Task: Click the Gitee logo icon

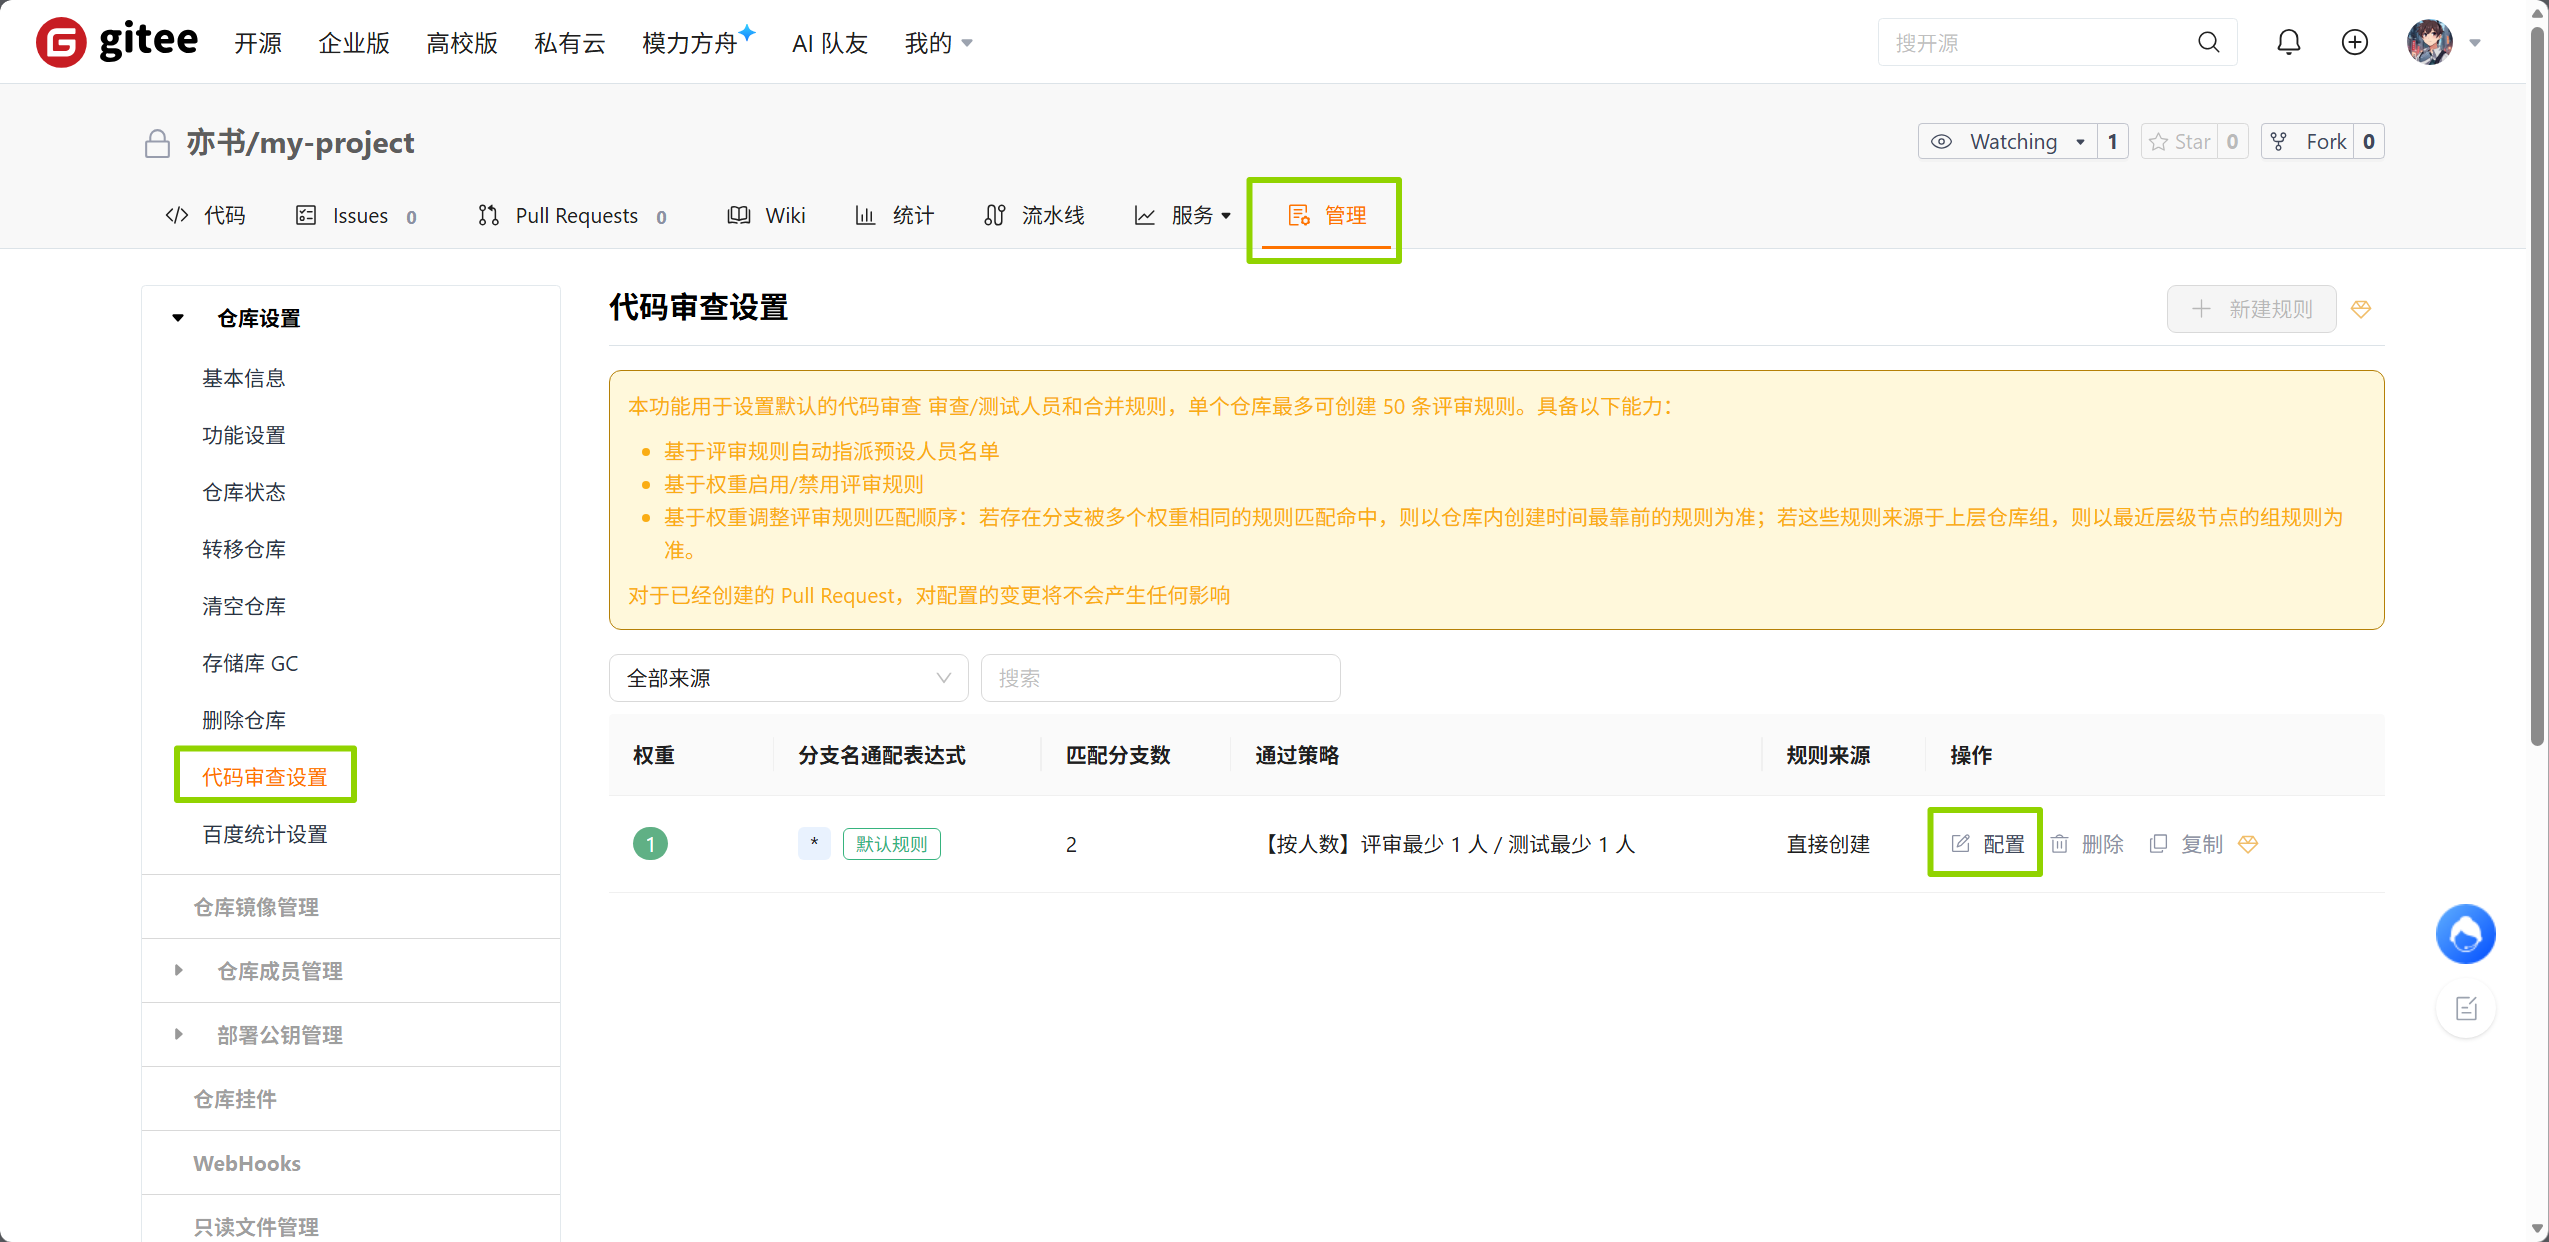Action: coord(61,41)
